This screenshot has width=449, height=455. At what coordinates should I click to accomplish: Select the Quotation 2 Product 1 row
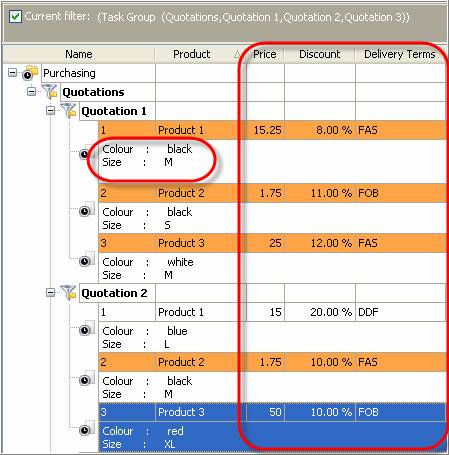pos(272,312)
